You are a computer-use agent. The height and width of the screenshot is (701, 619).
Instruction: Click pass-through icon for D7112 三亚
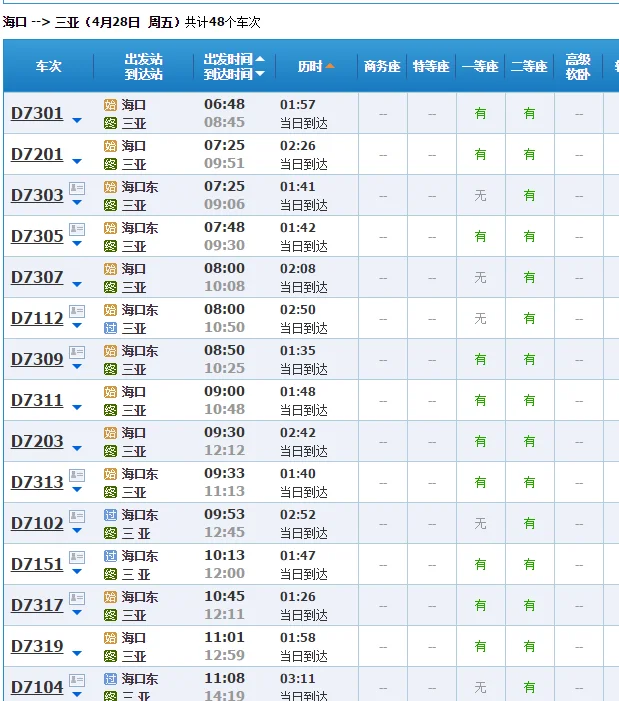pyautogui.click(x=110, y=328)
